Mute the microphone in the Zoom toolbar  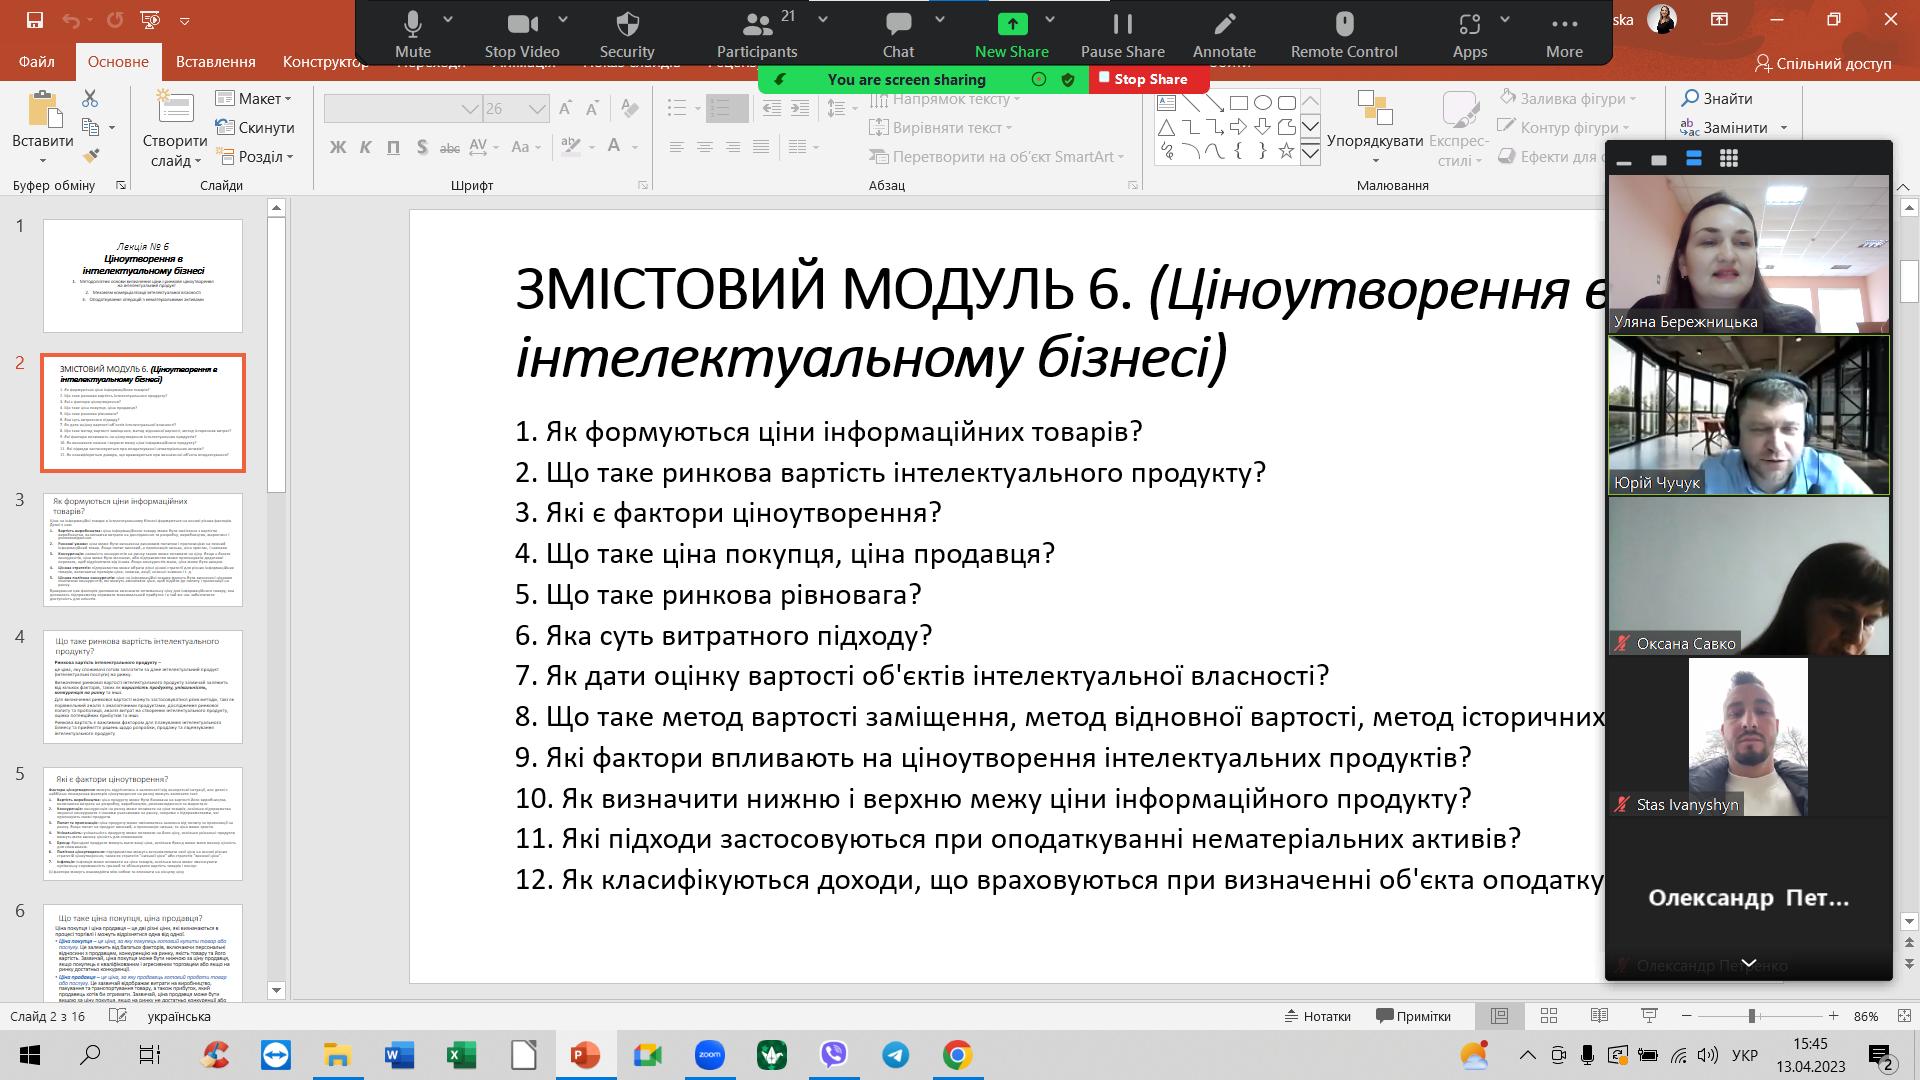(x=412, y=33)
